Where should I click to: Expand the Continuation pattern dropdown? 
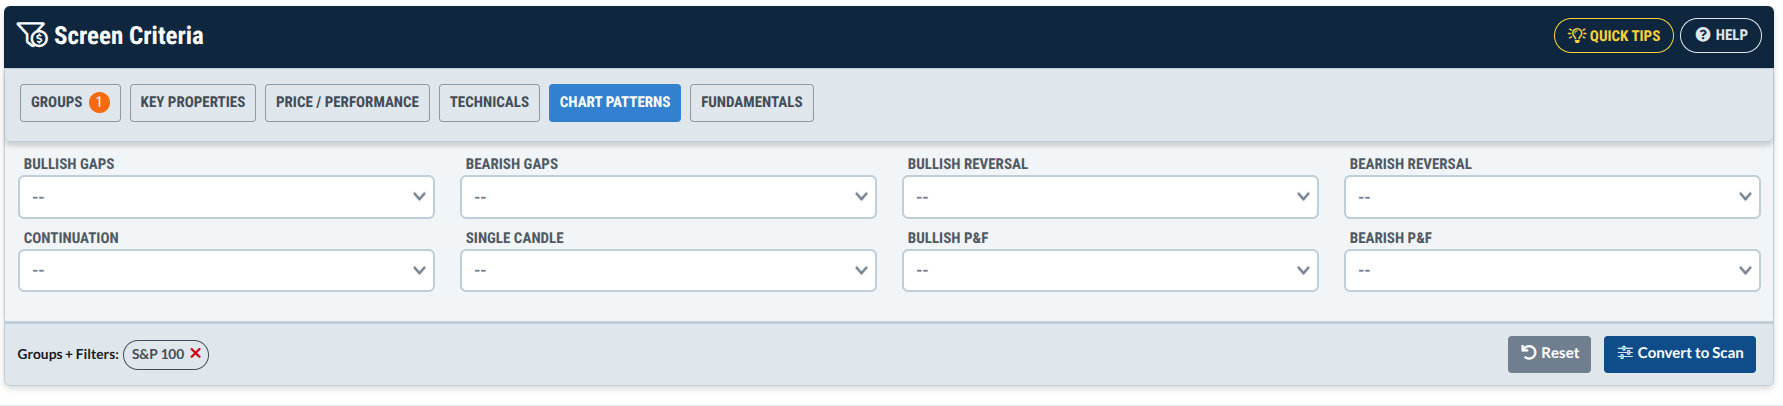[x=226, y=270]
